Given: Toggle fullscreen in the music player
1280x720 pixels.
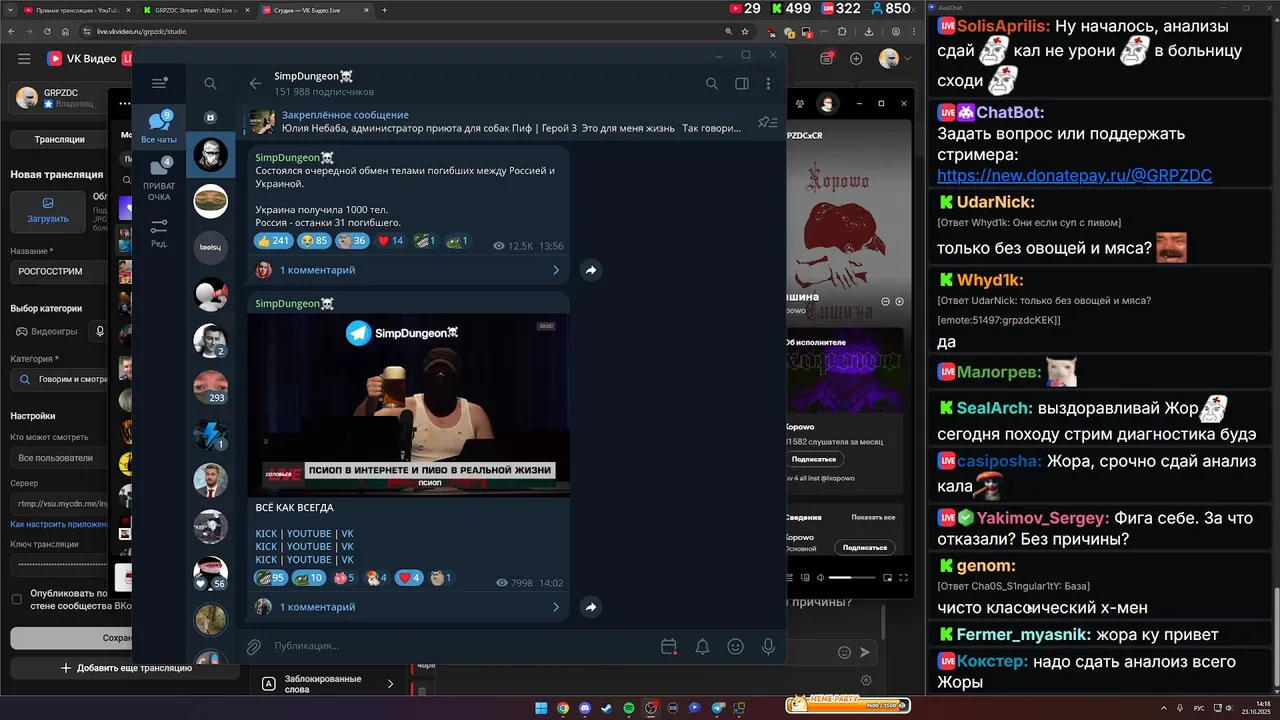Looking at the screenshot, I should coord(903,577).
